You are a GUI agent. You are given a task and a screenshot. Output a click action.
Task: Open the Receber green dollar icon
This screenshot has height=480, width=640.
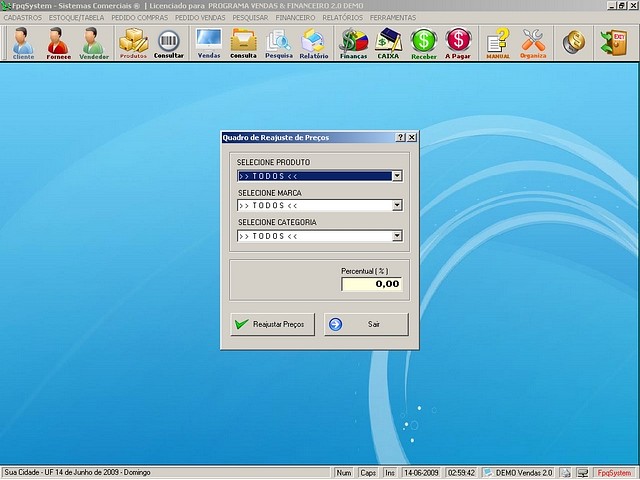(424, 43)
